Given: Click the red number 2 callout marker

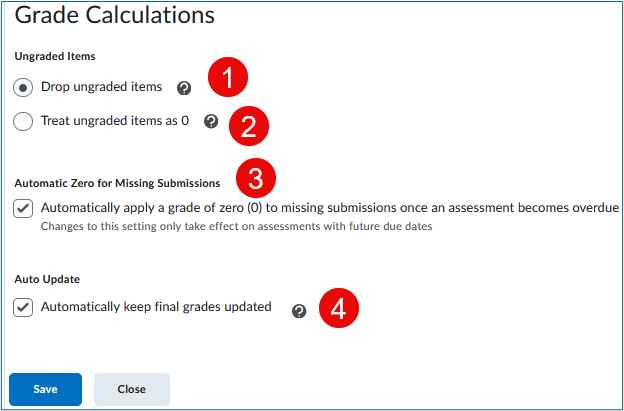Looking at the screenshot, I should point(250,126).
